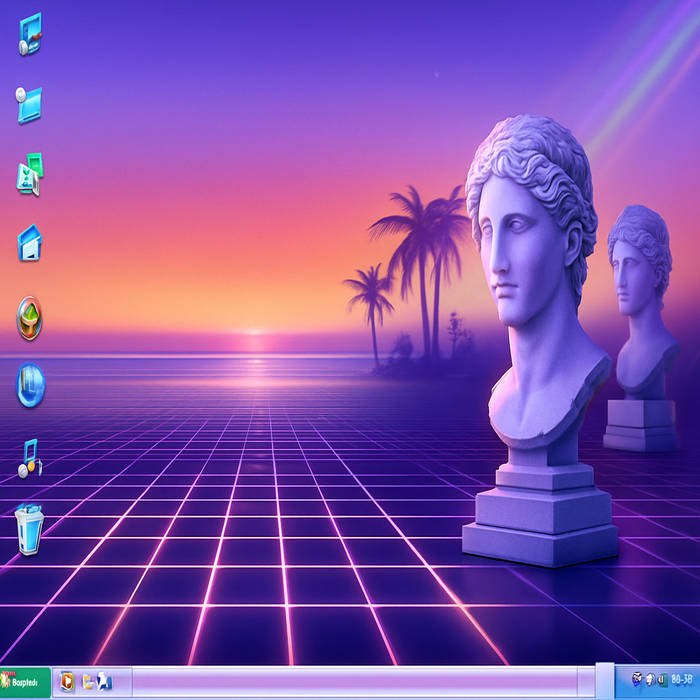Open the folder quick launch icon
The height and width of the screenshot is (700, 700).
pos(88,682)
